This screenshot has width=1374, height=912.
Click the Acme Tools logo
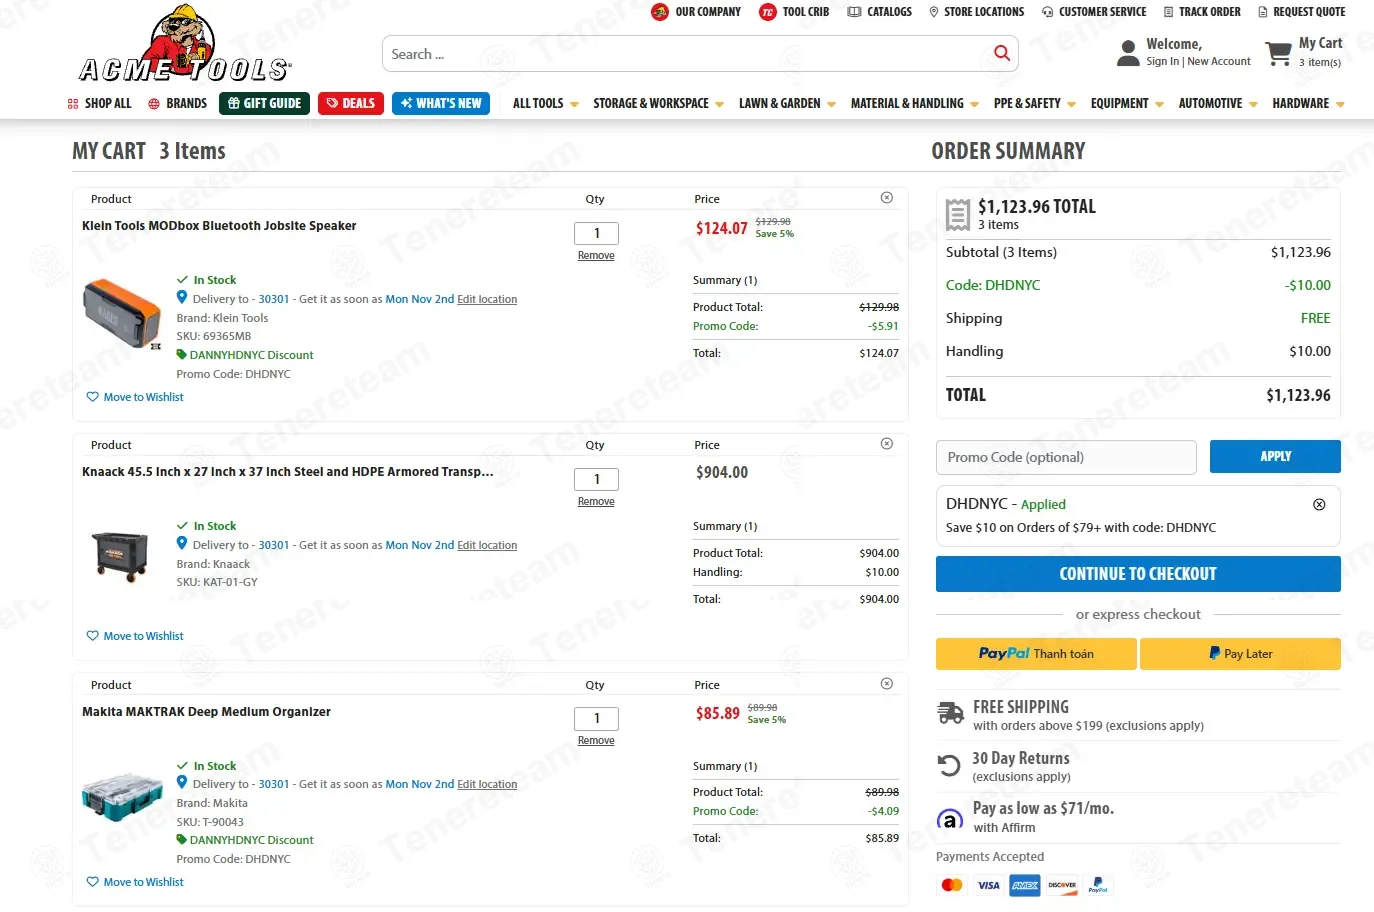[185, 44]
